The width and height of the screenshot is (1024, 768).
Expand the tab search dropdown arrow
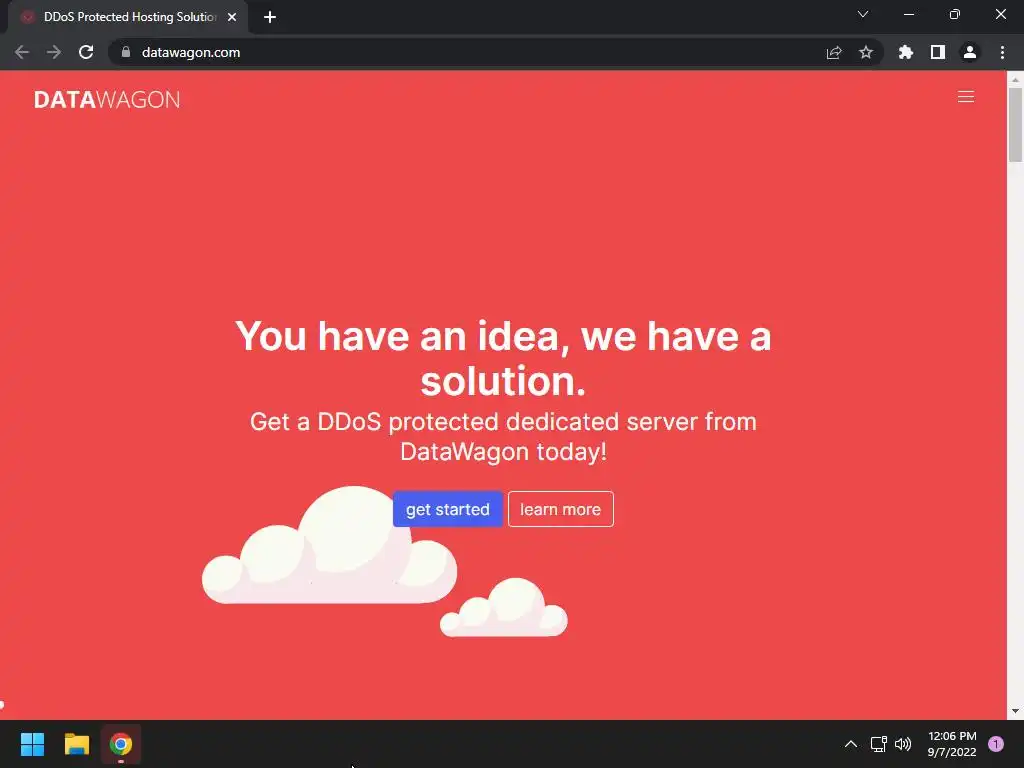863,14
